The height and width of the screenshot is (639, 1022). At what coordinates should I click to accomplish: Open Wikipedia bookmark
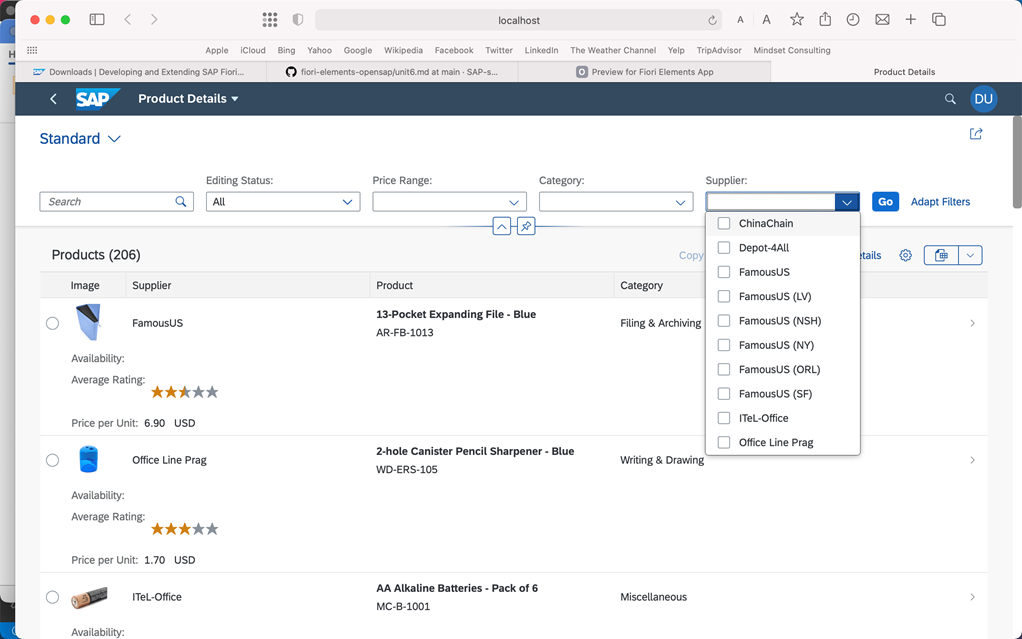(403, 50)
